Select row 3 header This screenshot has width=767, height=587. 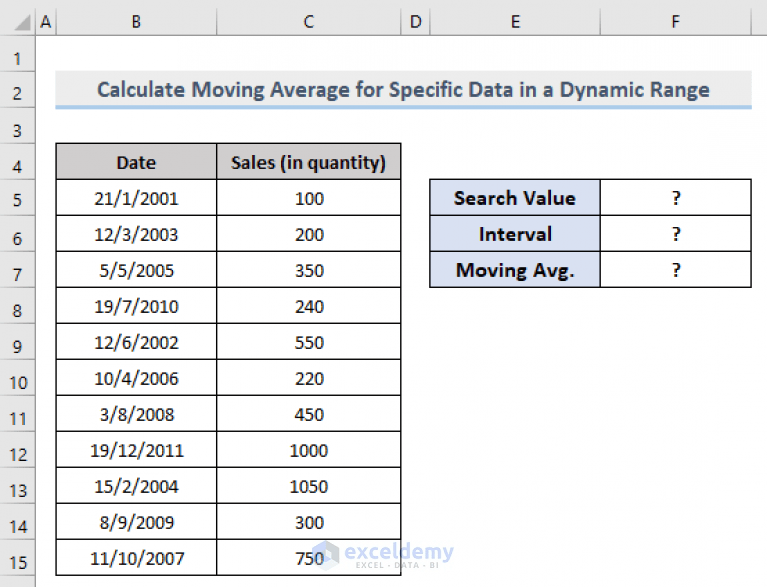point(18,126)
